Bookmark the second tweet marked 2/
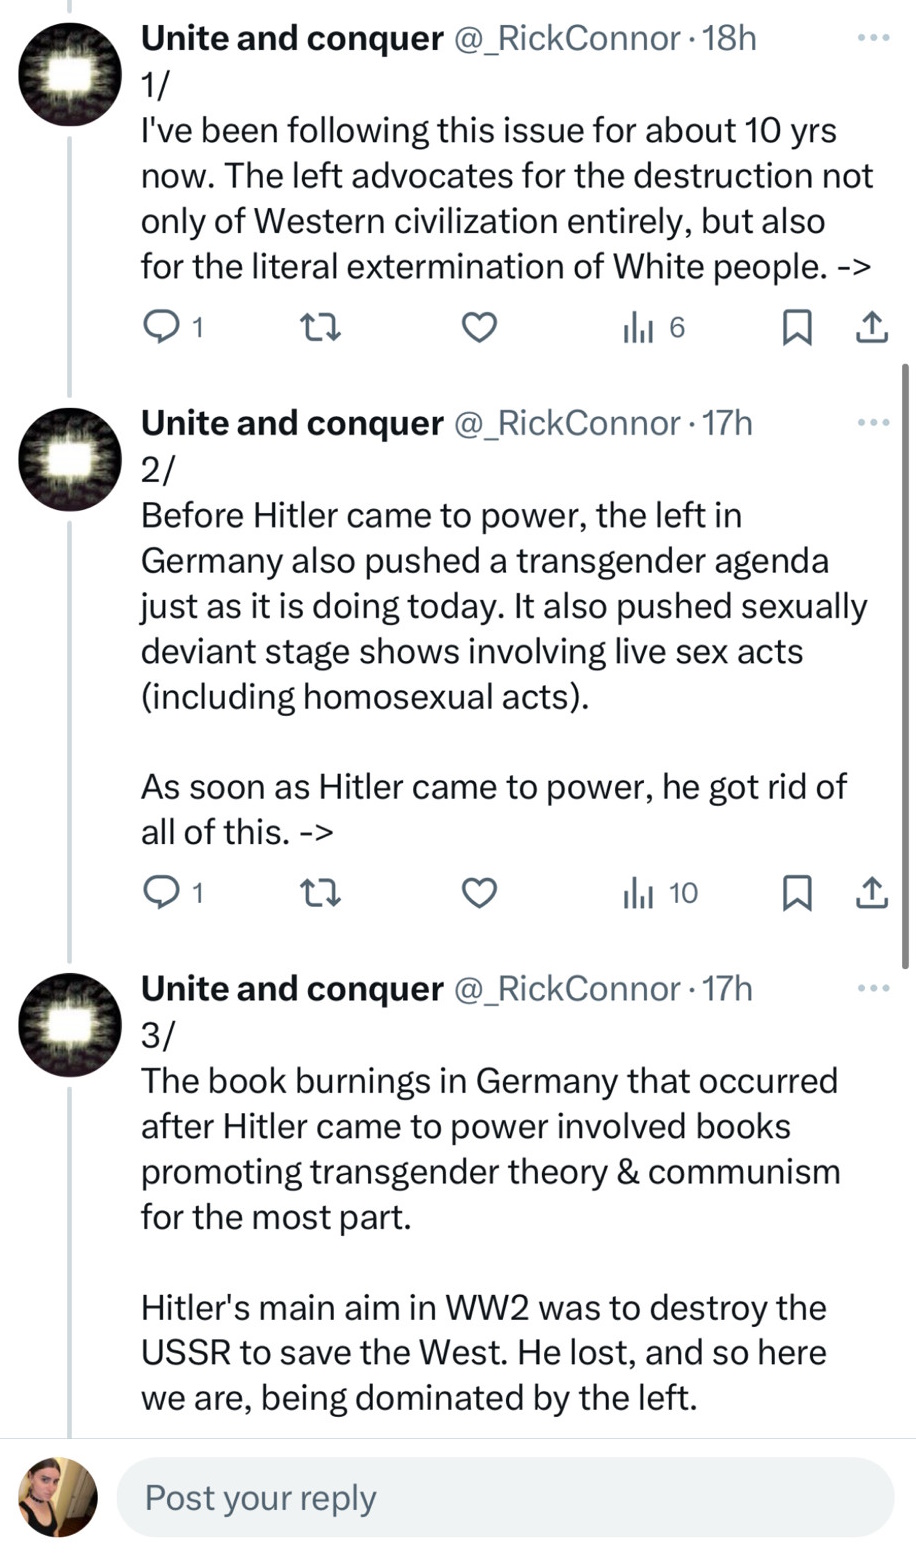Viewport: 916px width, 1560px height. (x=796, y=893)
